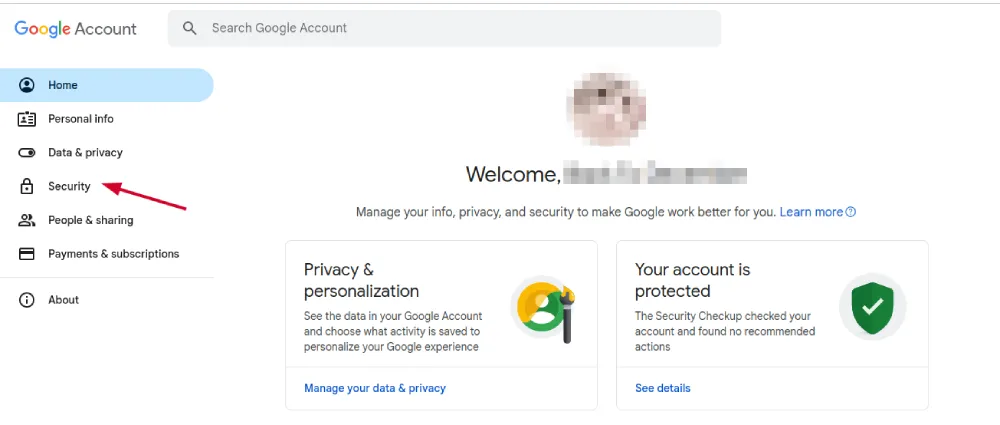The width and height of the screenshot is (1000, 425).
Task: Click the Security padlock icon
Action: [x=27, y=186]
